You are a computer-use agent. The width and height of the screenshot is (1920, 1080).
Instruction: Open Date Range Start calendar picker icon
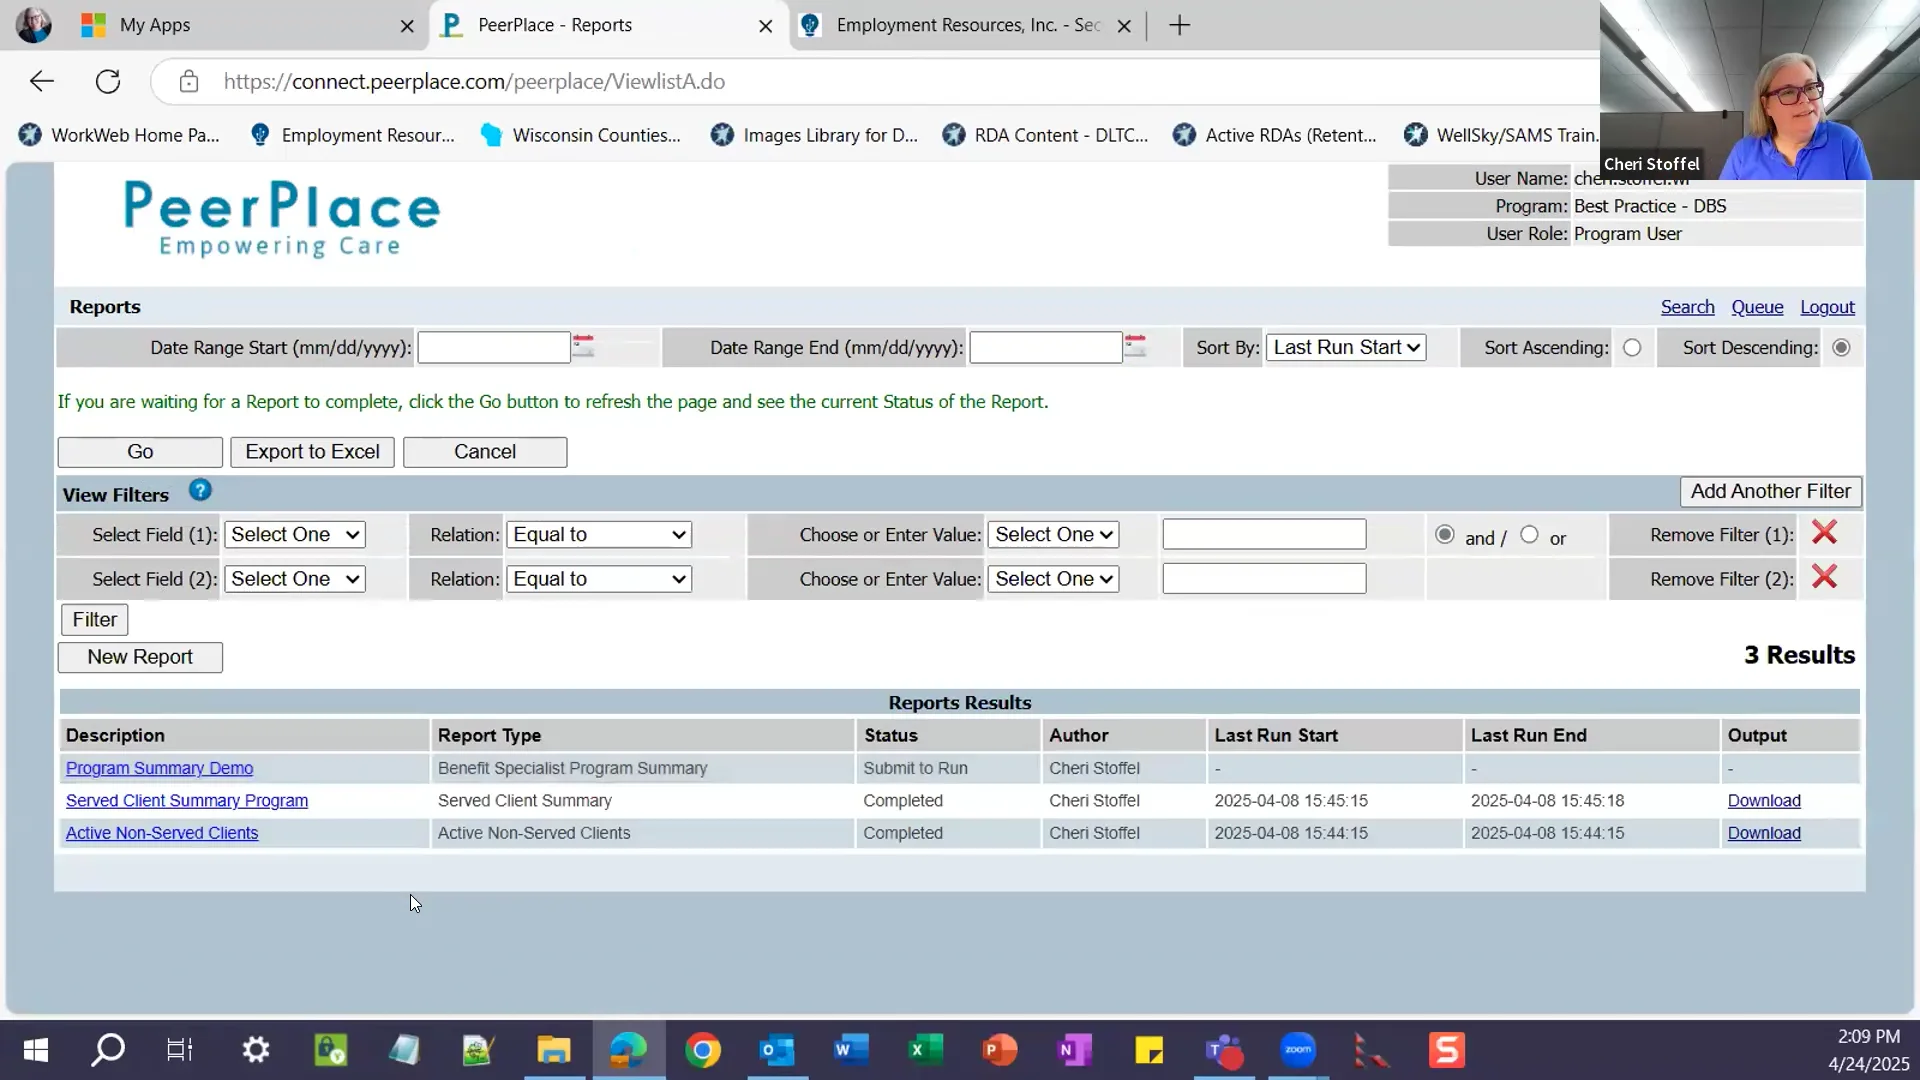point(583,346)
